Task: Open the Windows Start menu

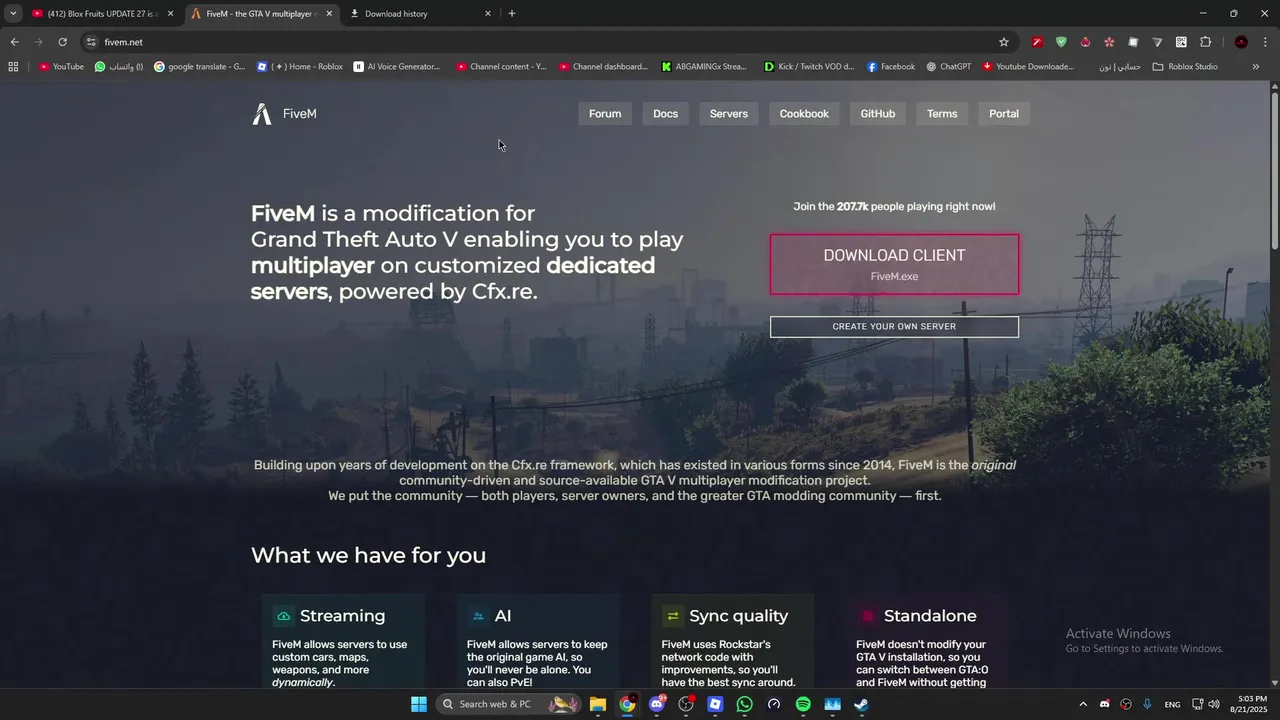Action: click(x=419, y=704)
